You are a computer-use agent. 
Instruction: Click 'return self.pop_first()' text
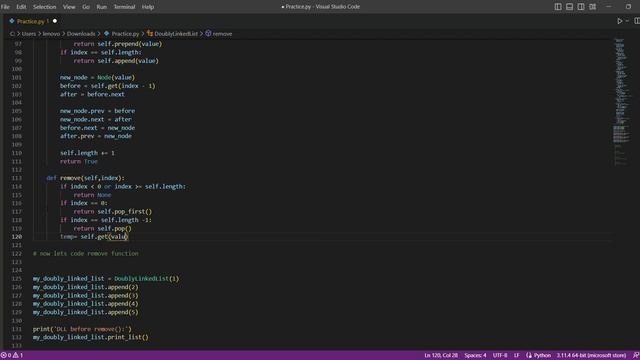[113, 211]
